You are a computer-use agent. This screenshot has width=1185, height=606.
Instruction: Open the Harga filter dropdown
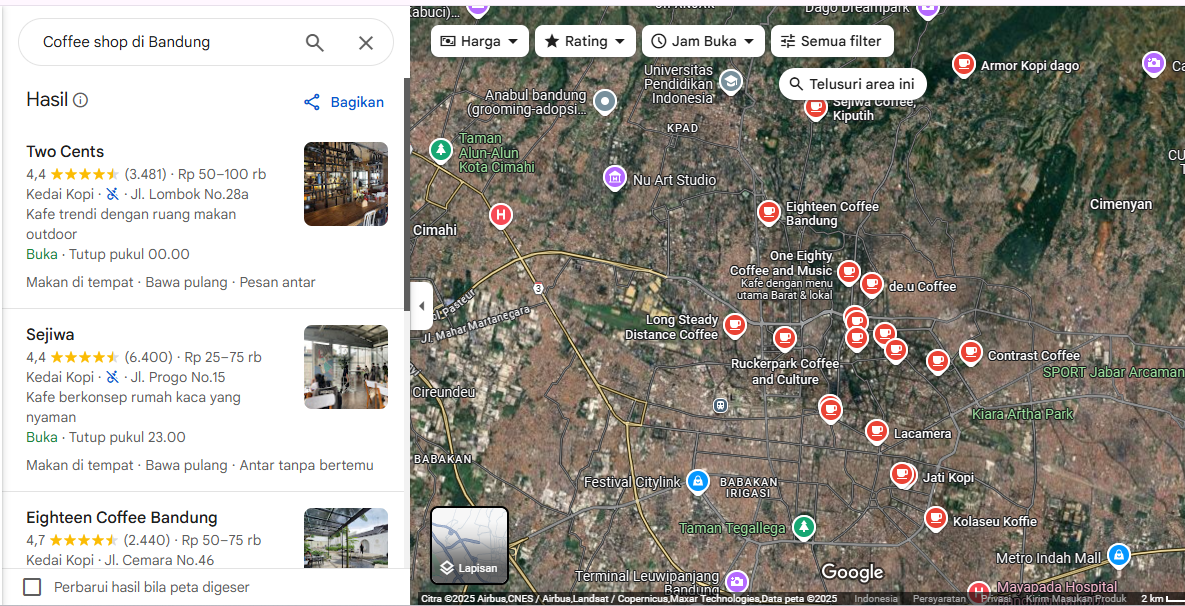tap(479, 41)
